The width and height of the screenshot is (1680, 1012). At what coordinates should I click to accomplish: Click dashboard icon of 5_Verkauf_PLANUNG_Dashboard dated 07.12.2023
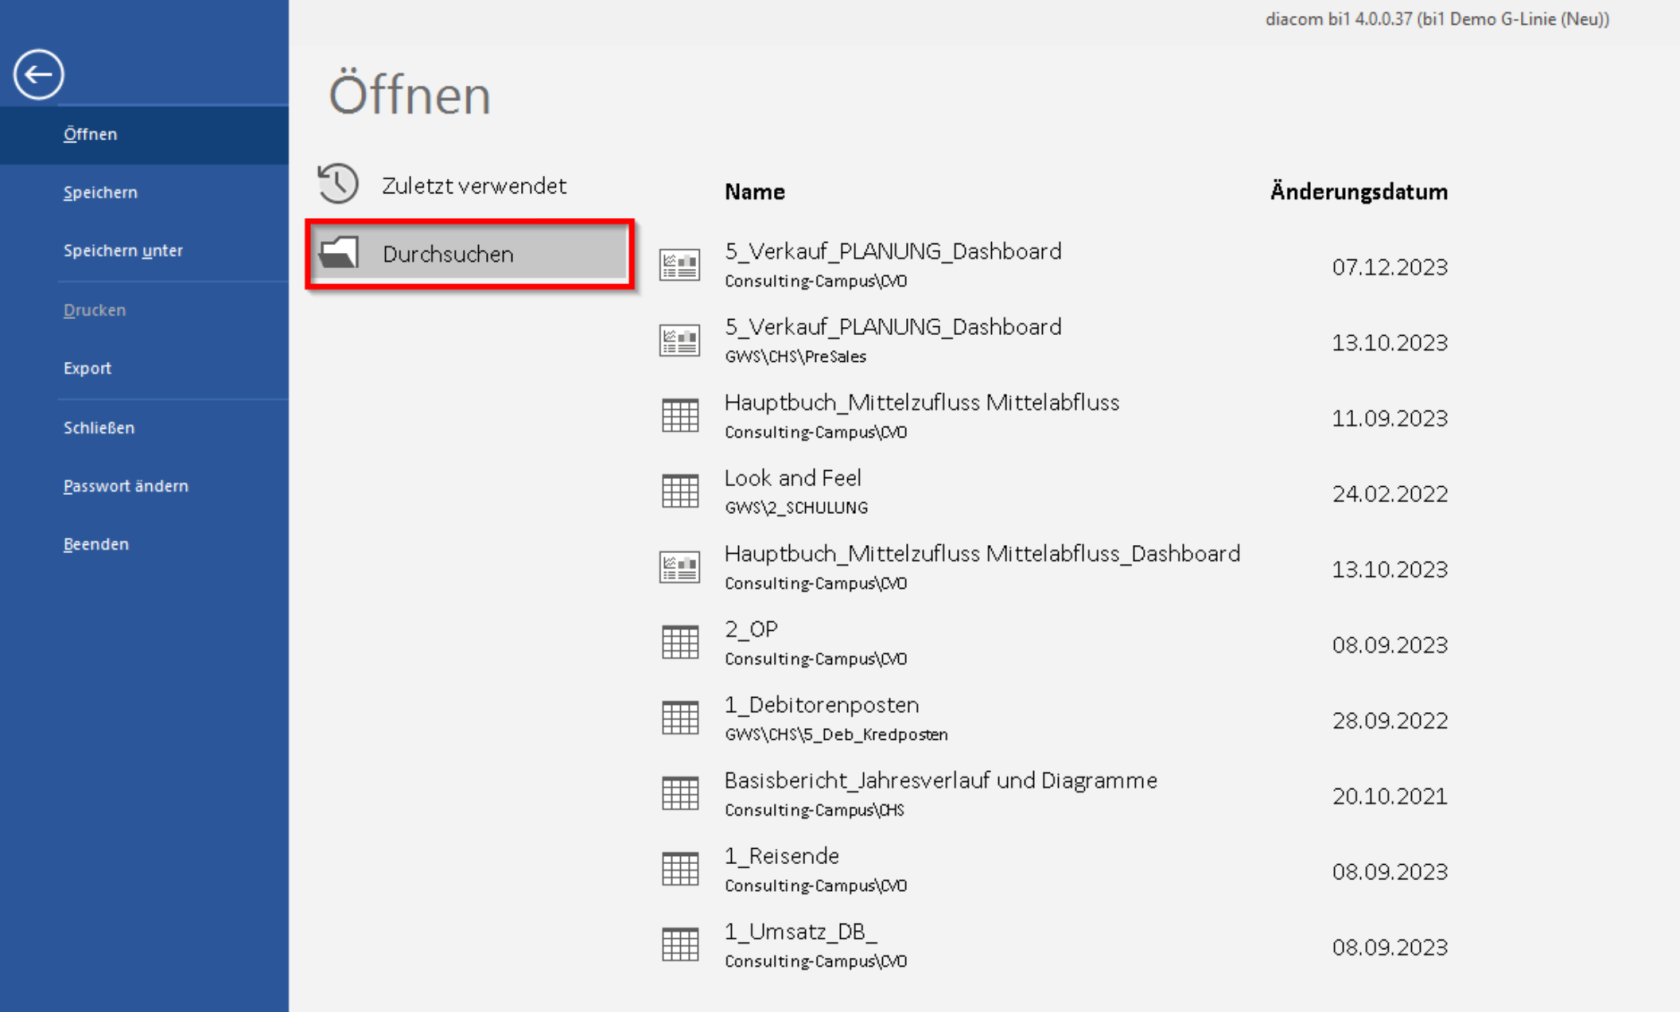click(680, 265)
